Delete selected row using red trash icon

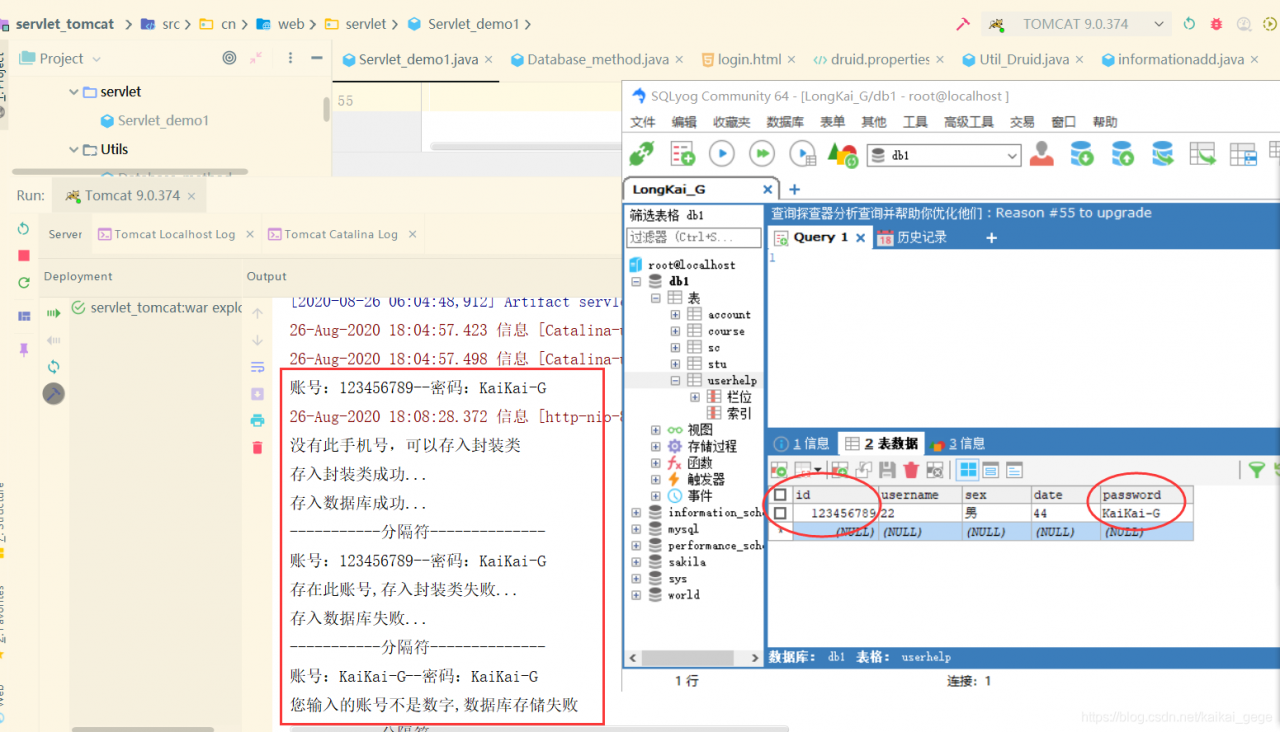[911, 469]
